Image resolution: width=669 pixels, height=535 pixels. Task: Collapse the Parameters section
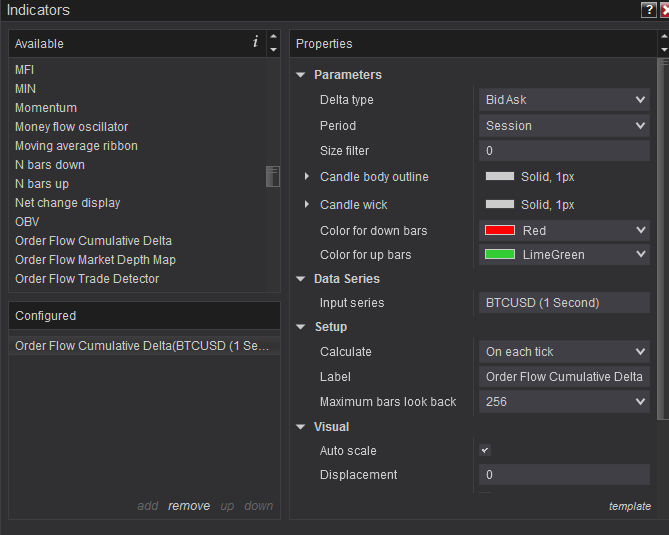[301, 75]
